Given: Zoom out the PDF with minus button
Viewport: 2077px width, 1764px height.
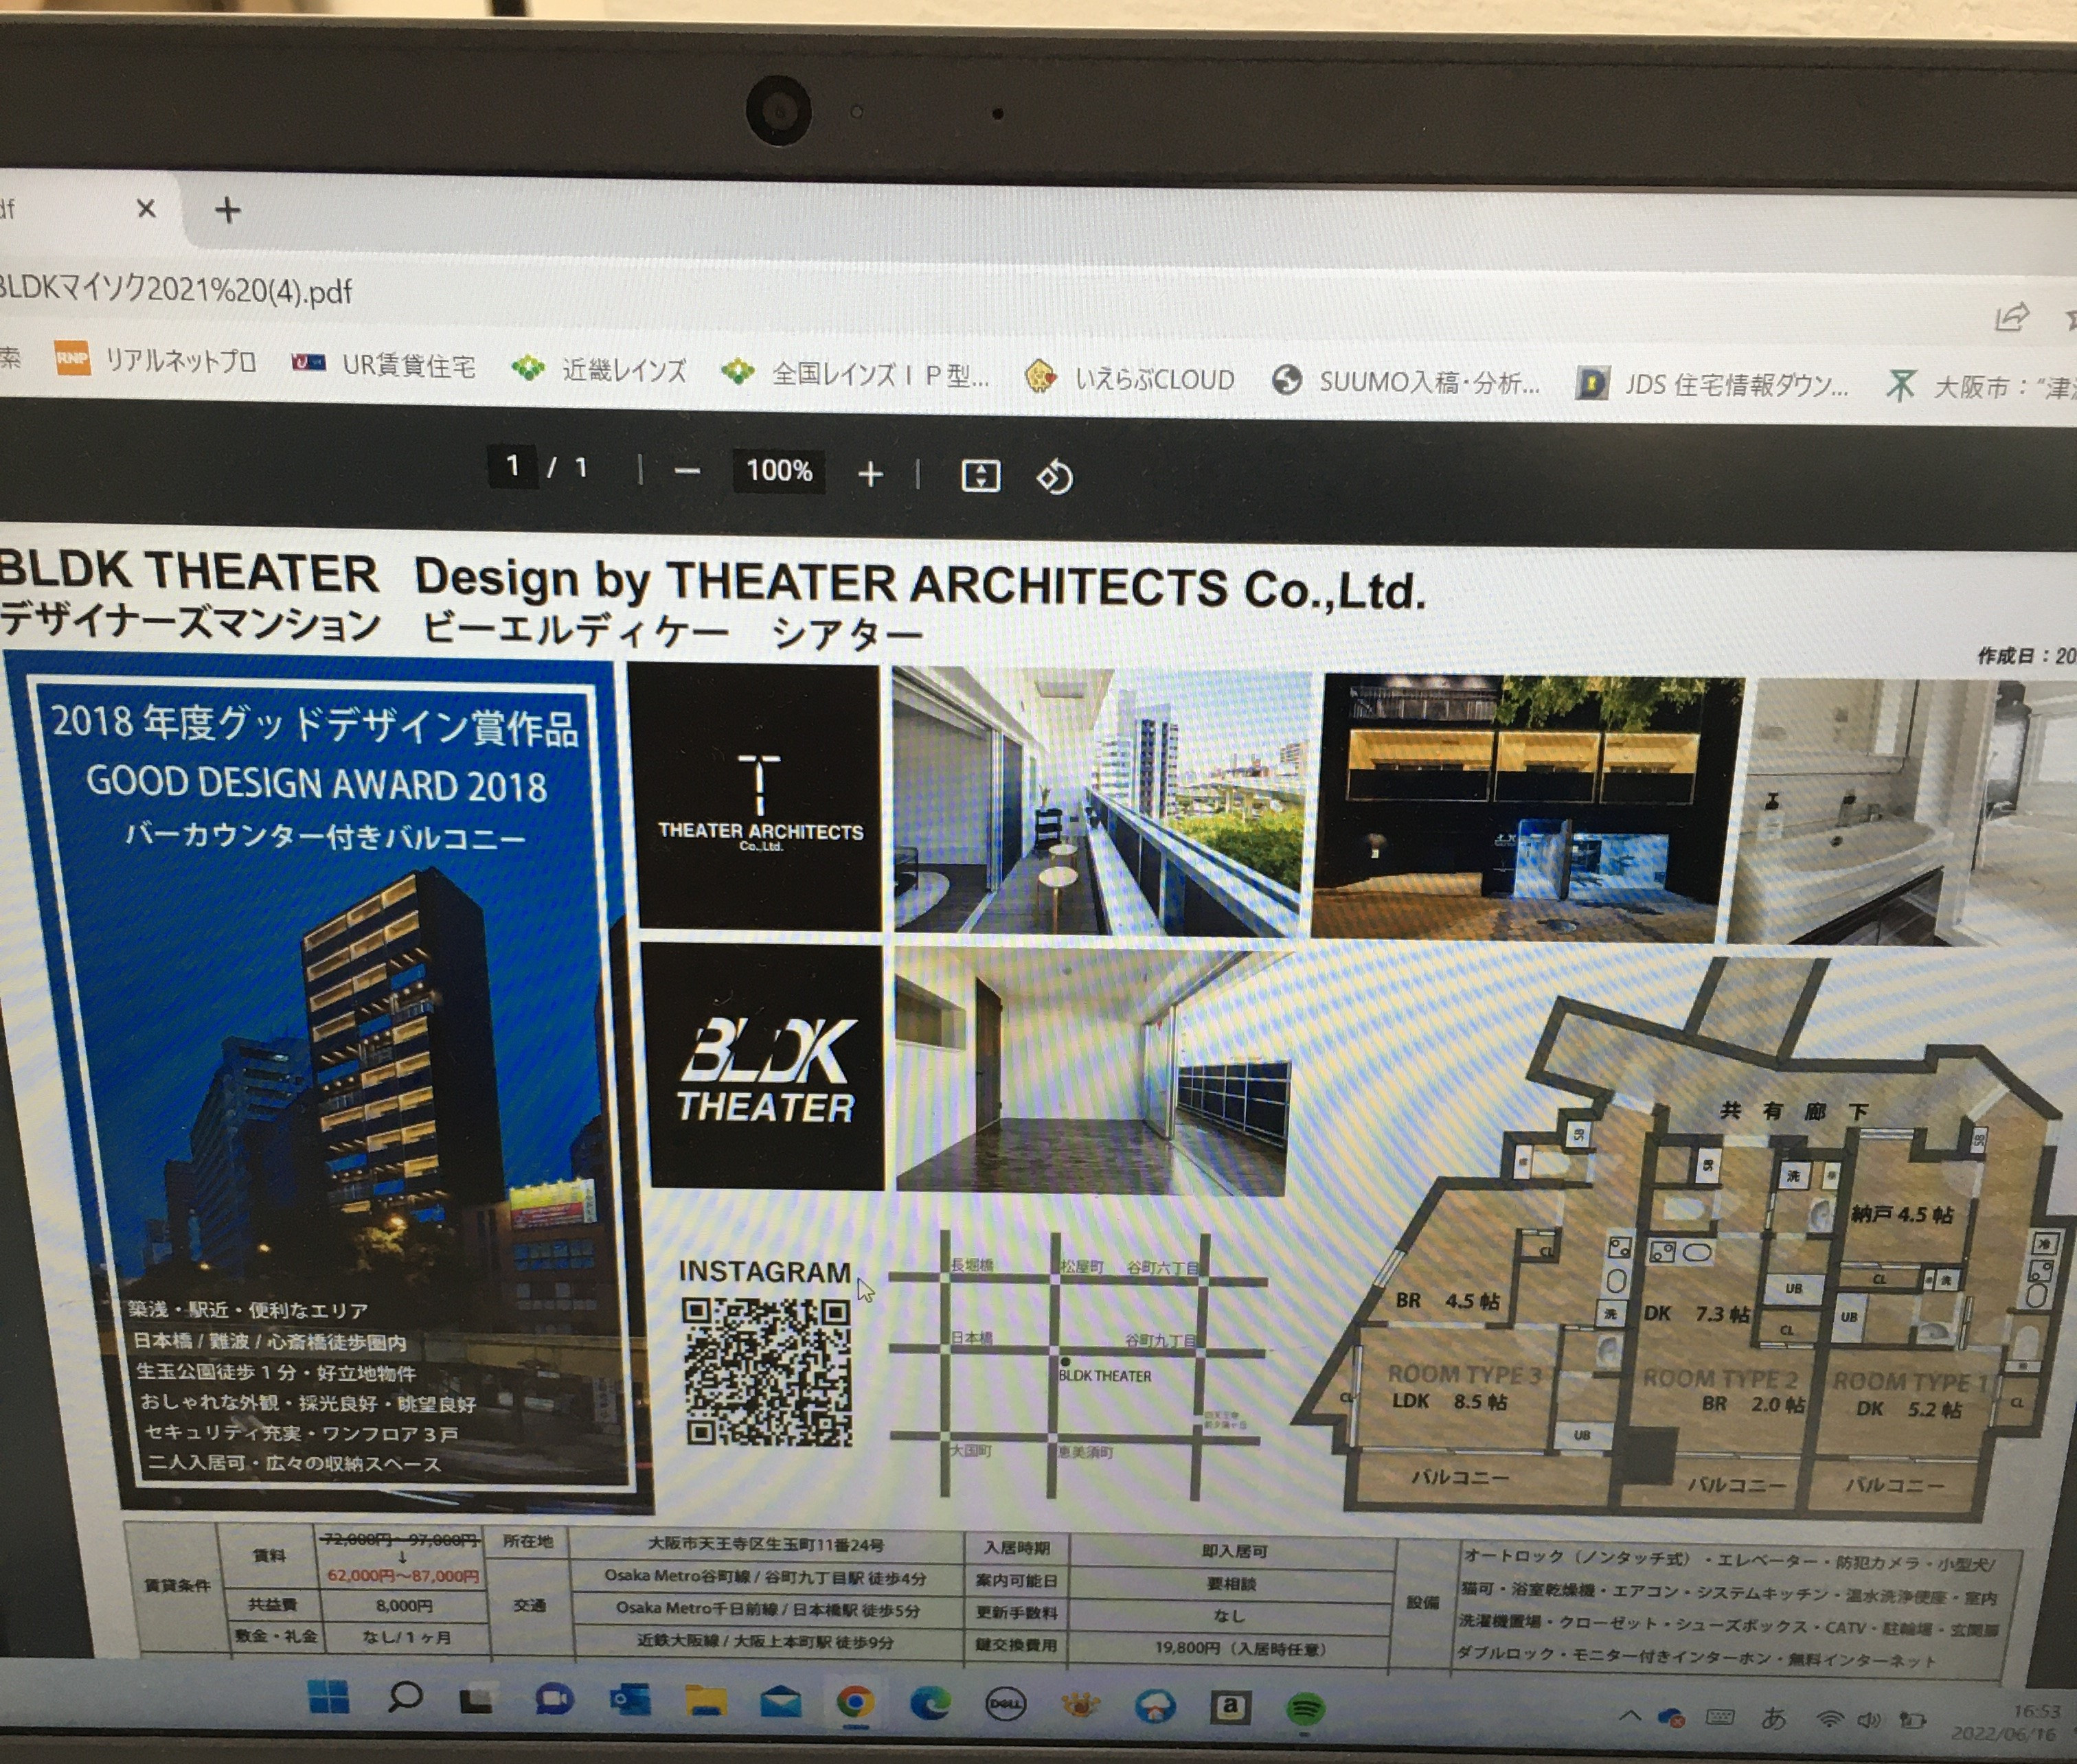Looking at the screenshot, I should tap(687, 471).
